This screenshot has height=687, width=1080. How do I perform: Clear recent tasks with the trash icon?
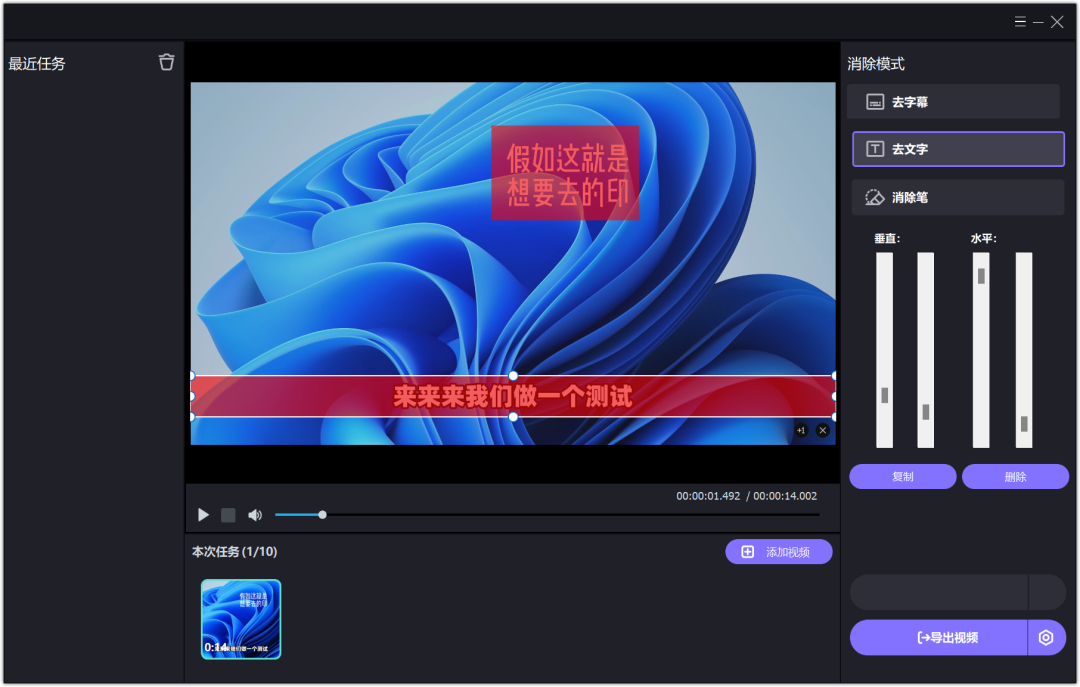point(167,63)
